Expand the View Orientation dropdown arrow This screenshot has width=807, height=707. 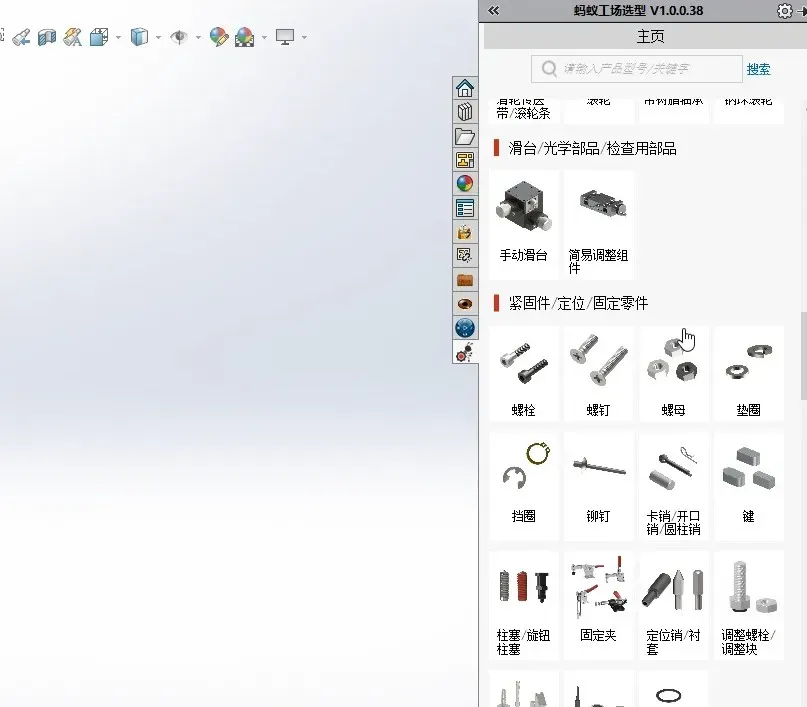[x=118, y=37]
